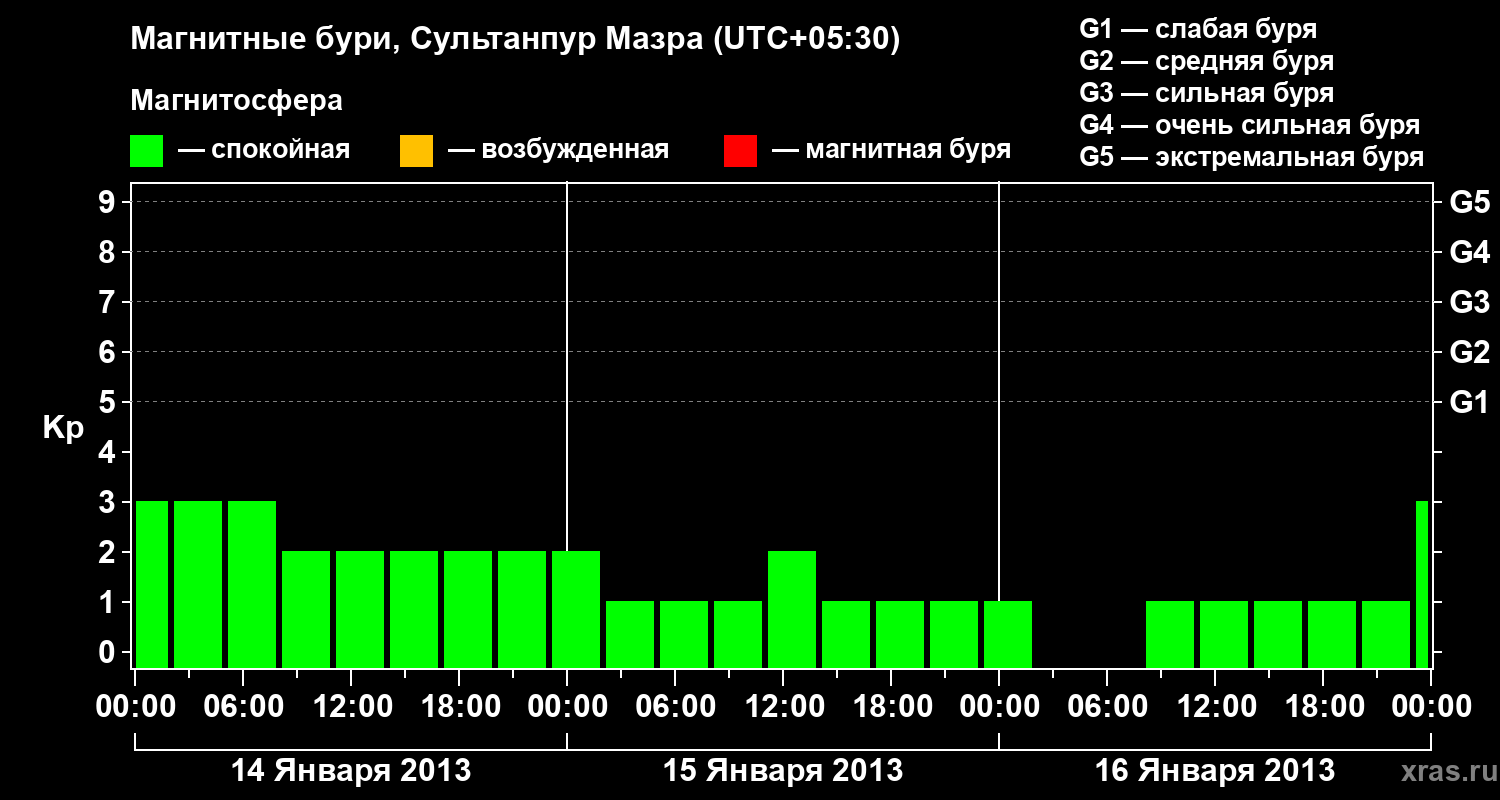This screenshot has height=800, width=1500.
Task: Click the '06:00' time label on 14 January
Action: click(246, 707)
